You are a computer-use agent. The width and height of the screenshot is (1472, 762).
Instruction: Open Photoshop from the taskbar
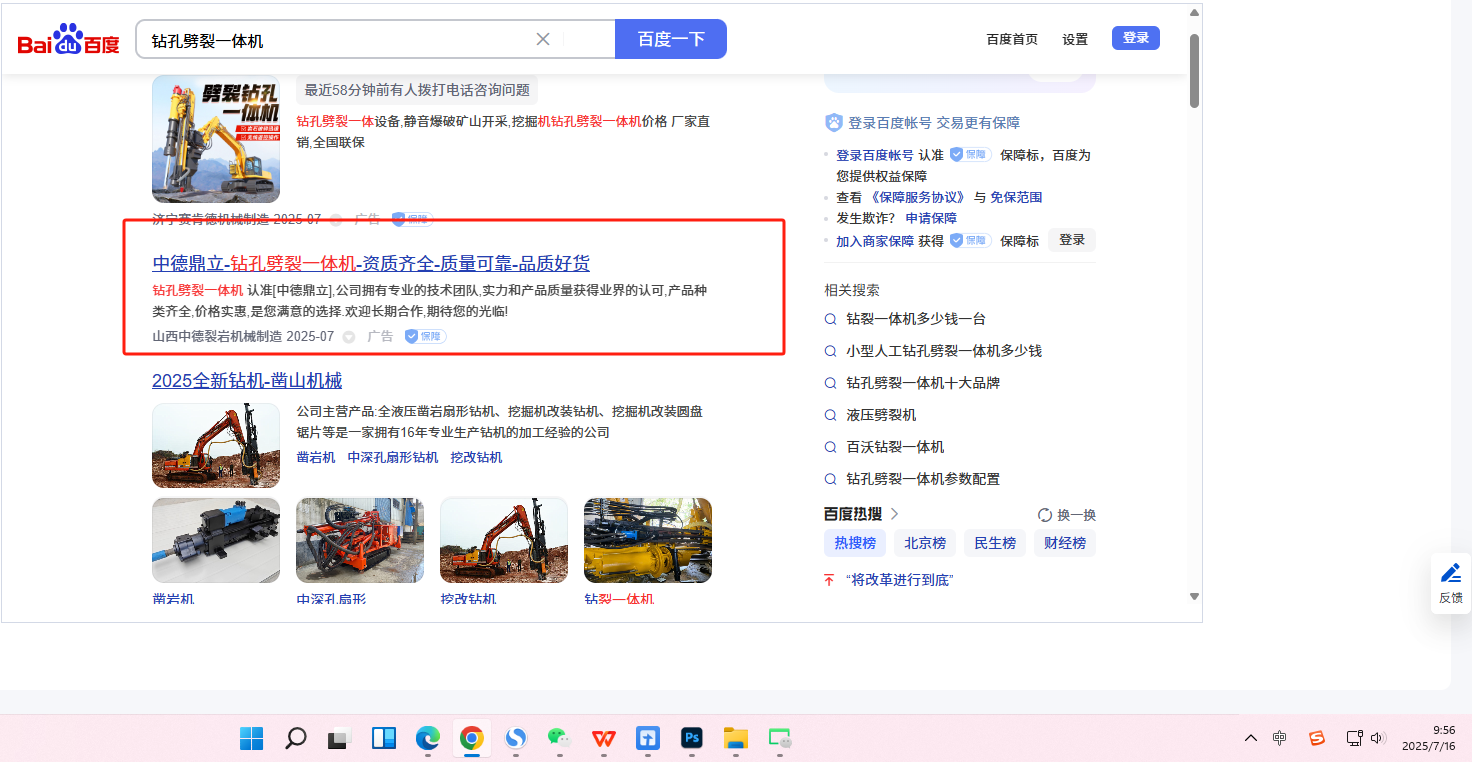(x=691, y=738)
